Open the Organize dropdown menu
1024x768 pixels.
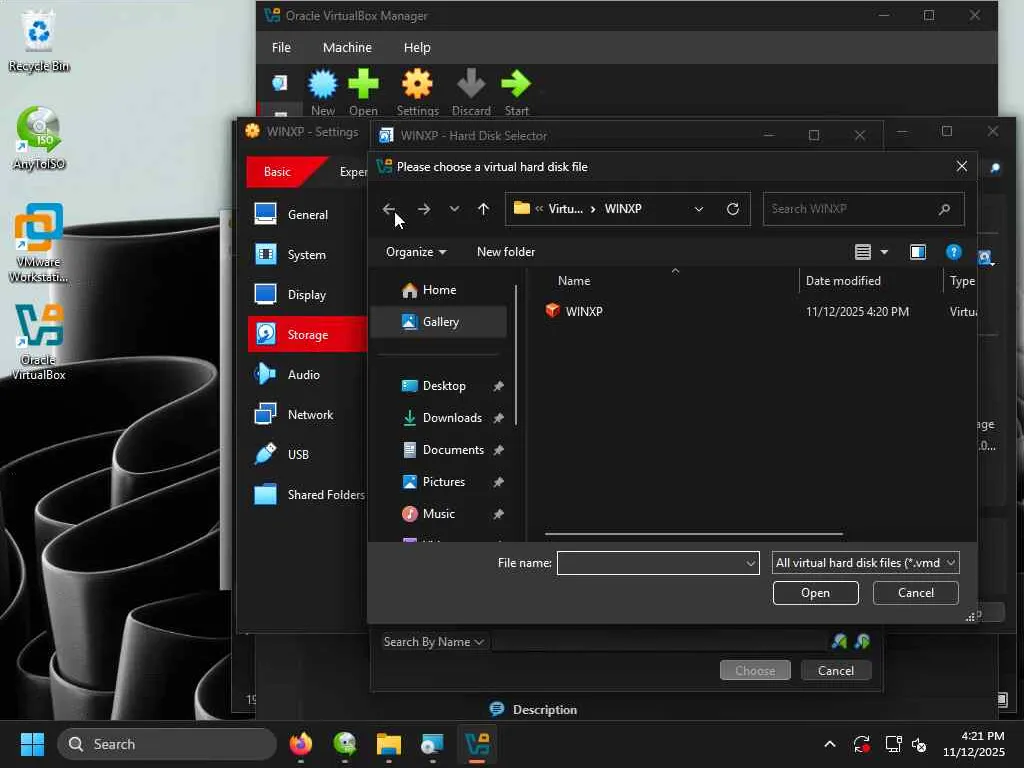click(x=416, y=252)
